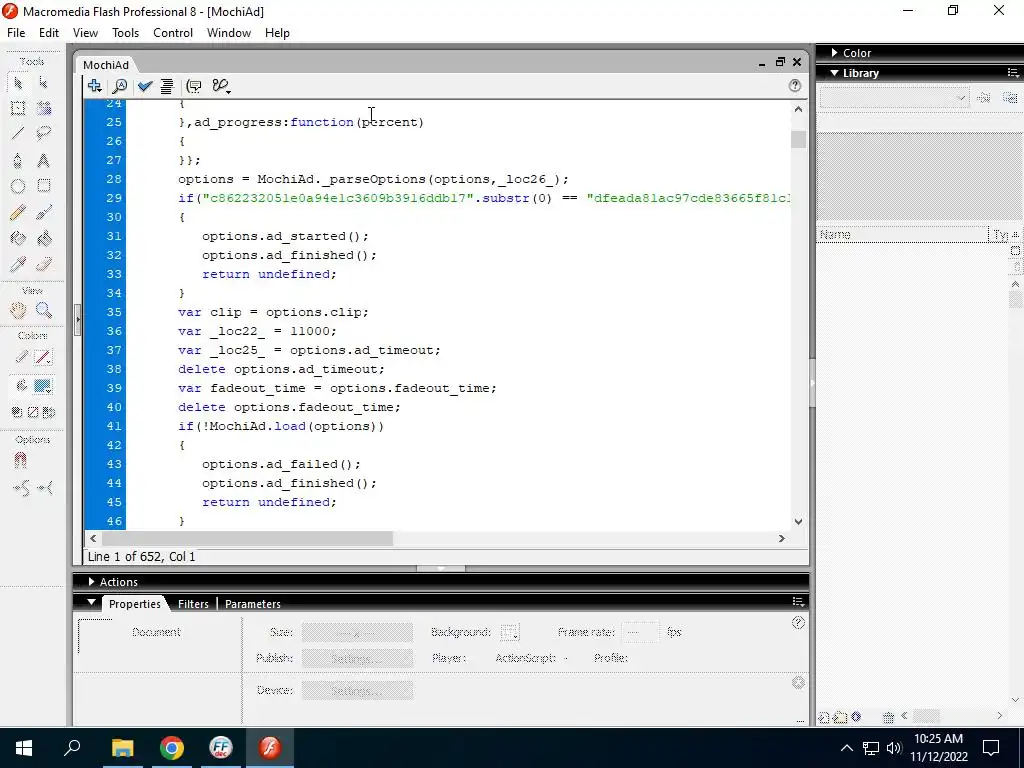Select the Free Transform tool
Screen dimensions: 1024x768
18,108
